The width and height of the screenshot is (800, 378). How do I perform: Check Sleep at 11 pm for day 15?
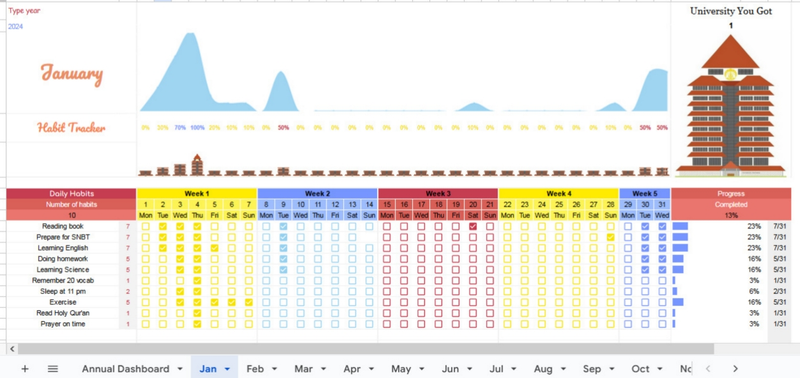click(x=387, y=291)
